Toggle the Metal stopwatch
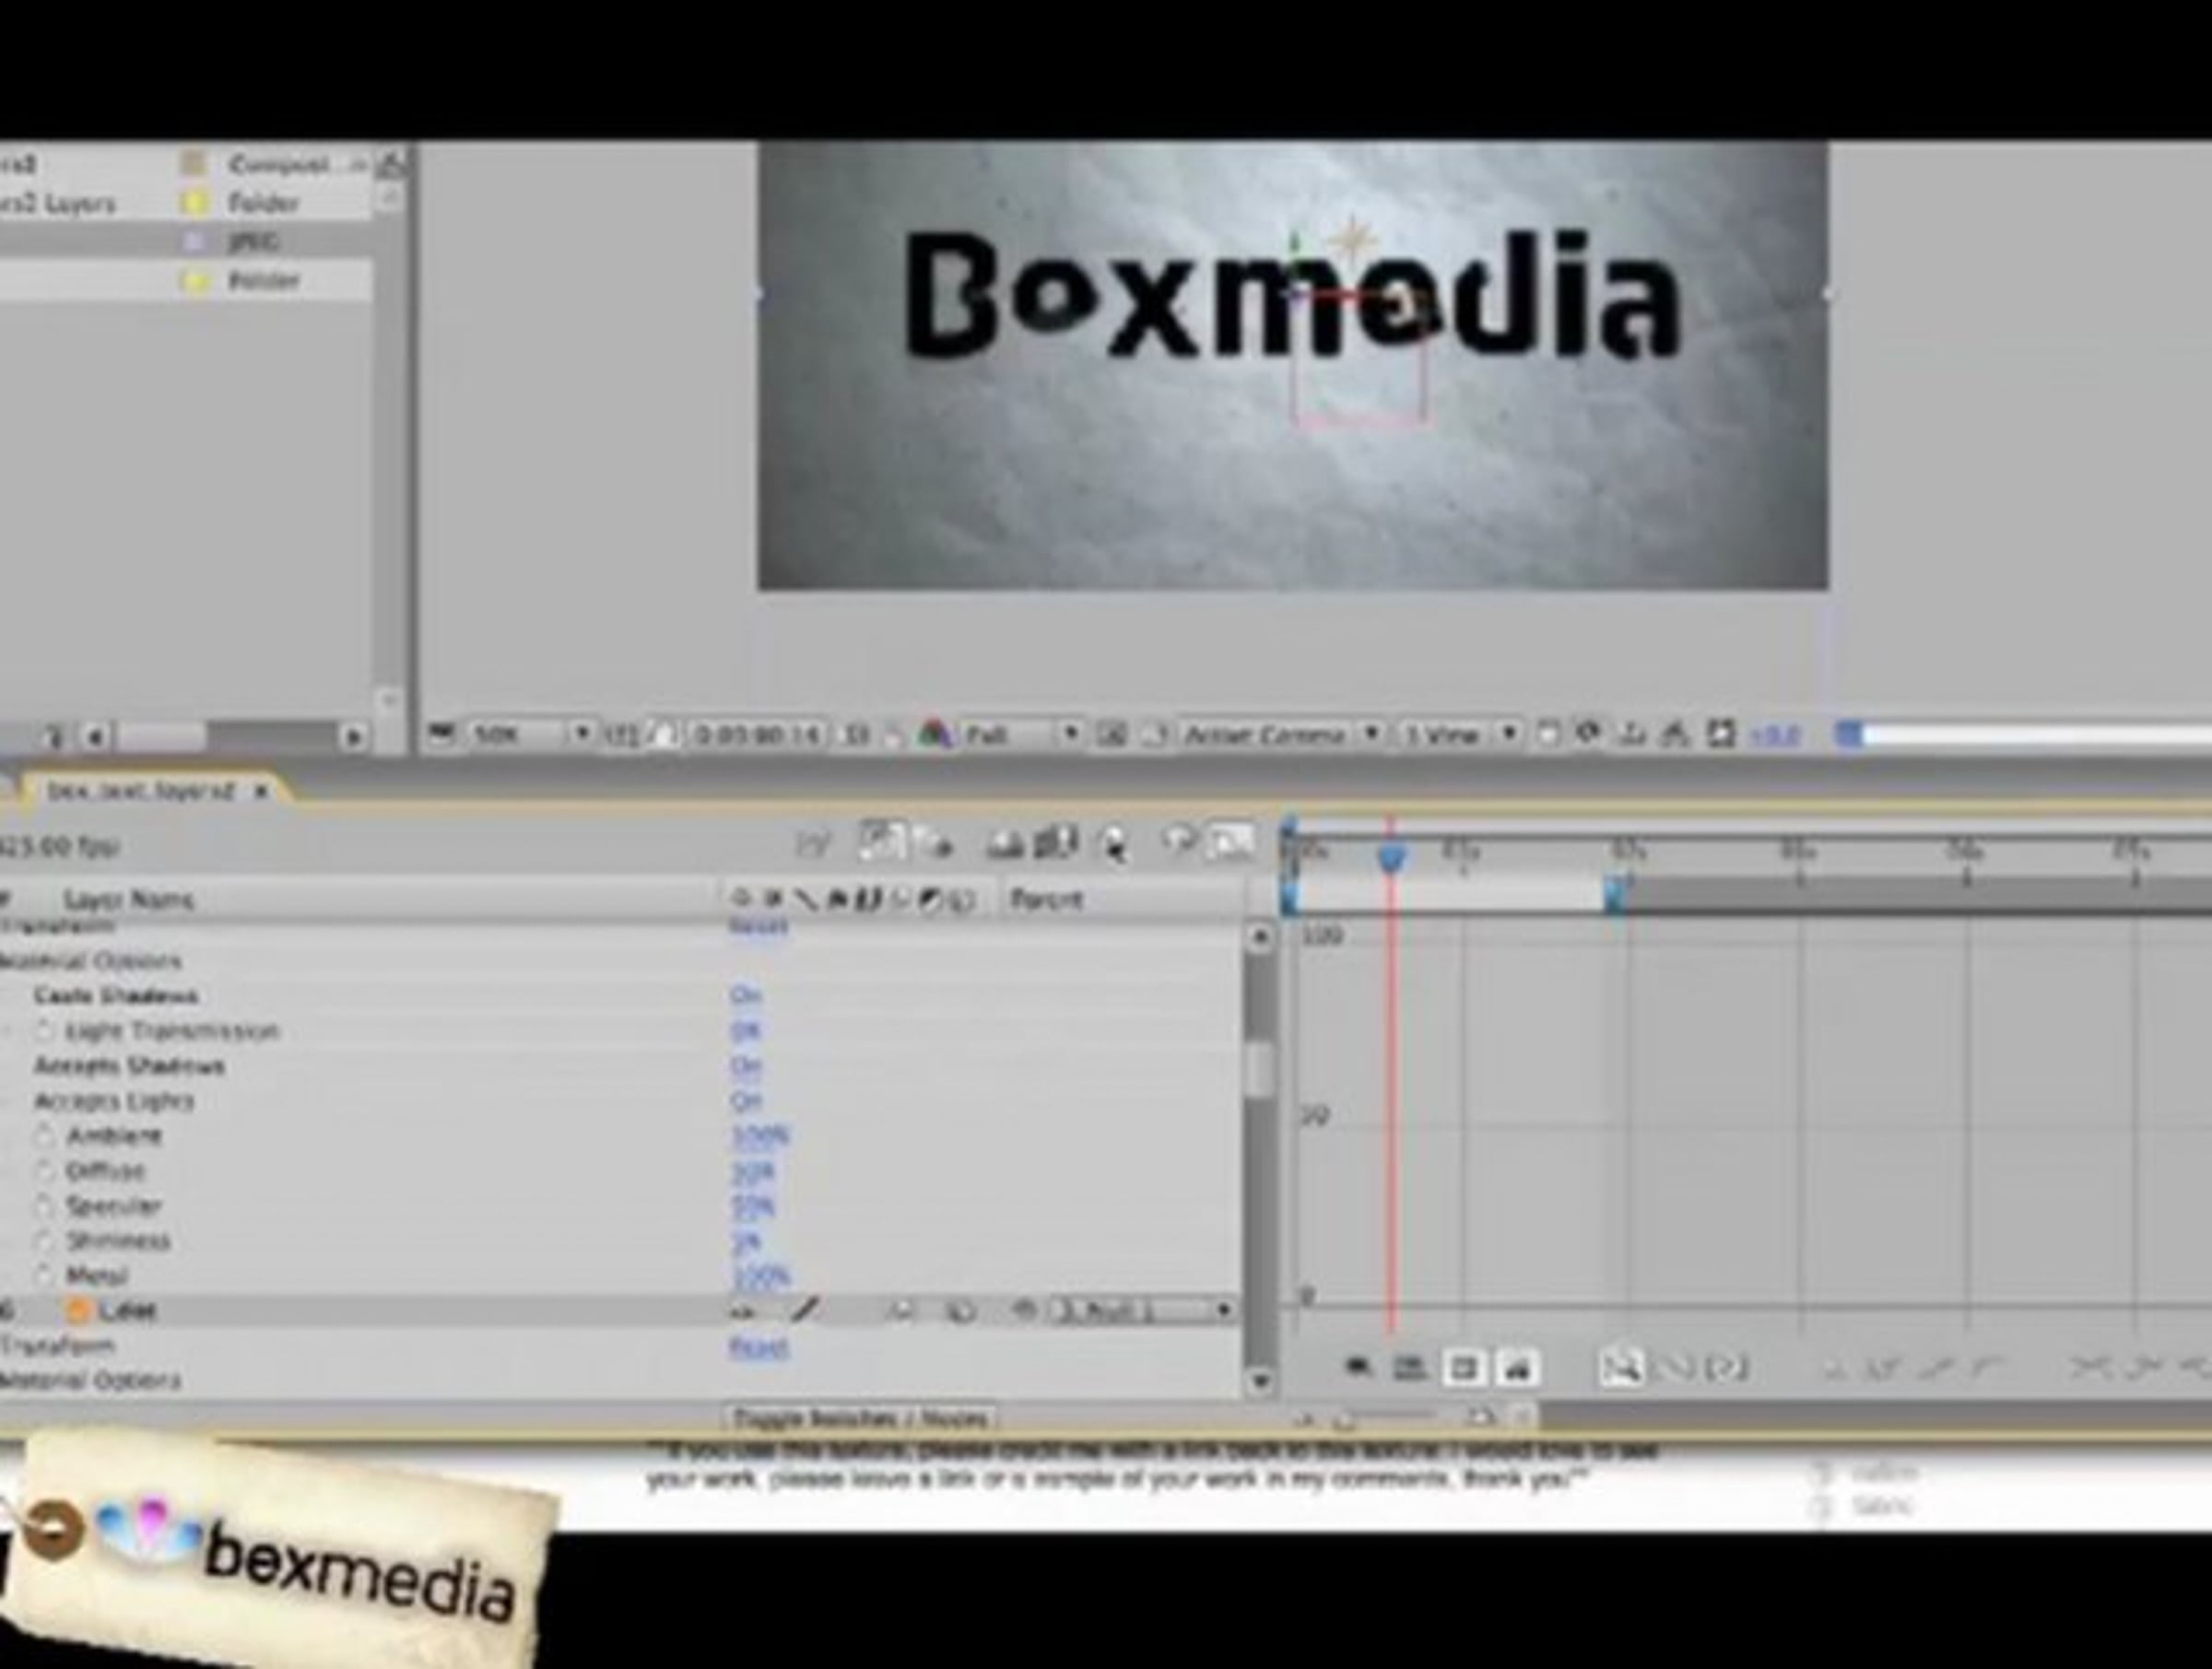2212x1669 pixels. click(x=45, y=1275)
